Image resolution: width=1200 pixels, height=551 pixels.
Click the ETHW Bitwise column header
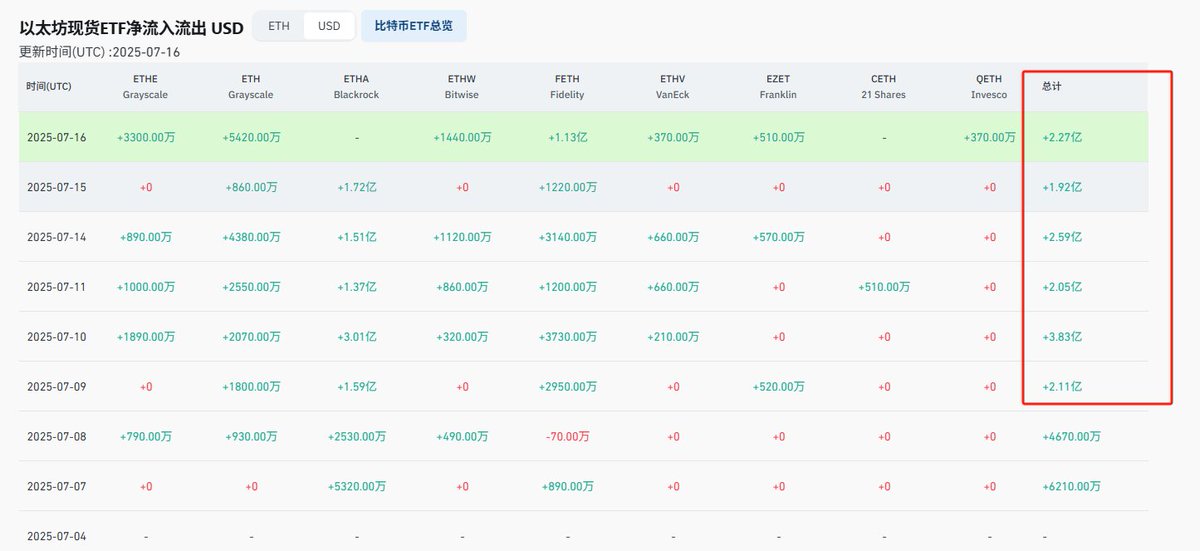click(462, 87)
